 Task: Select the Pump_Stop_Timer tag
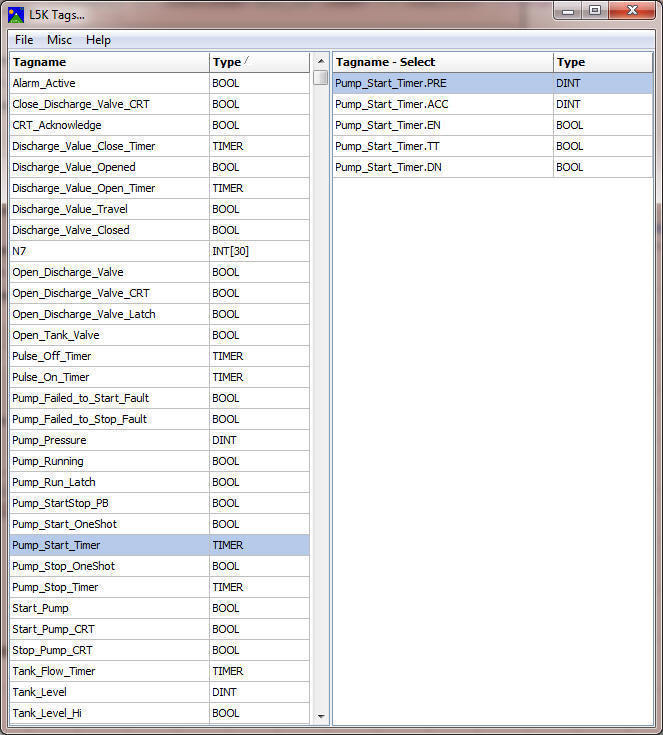pyautogui.click(x=159, y=587)
